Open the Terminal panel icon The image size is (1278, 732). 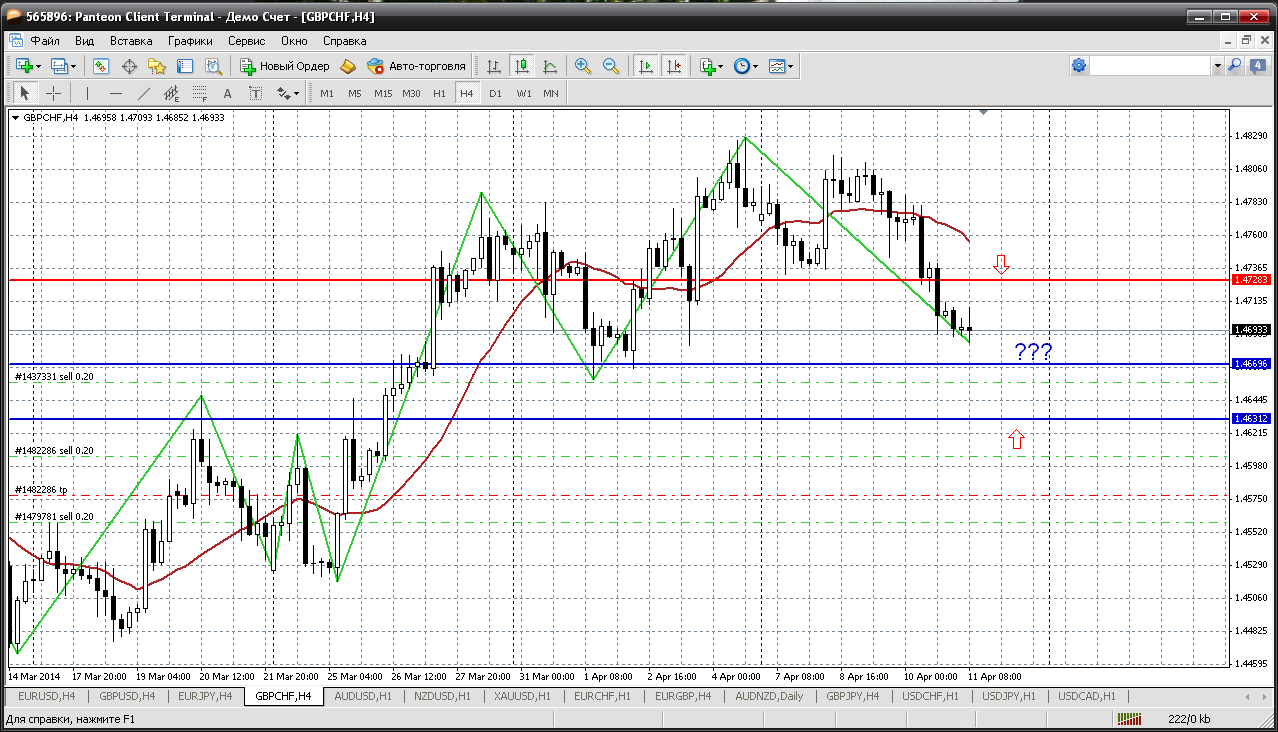coord(185,66)
